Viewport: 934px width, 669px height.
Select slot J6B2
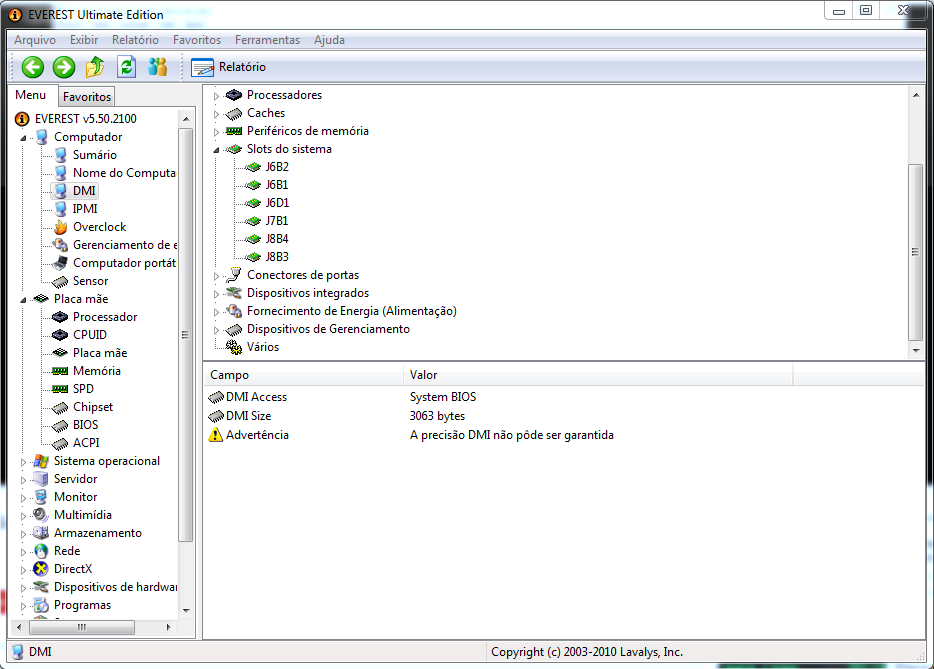click(277, 167)
